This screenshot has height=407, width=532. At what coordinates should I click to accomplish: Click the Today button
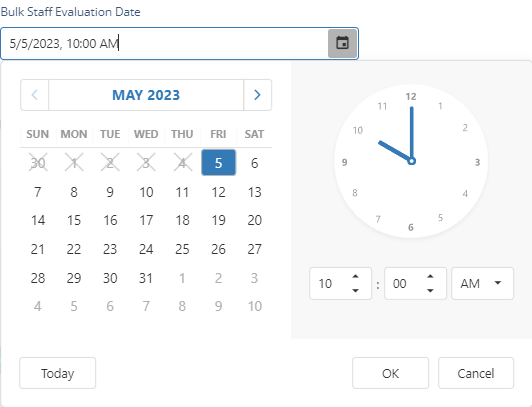[58, 373]
